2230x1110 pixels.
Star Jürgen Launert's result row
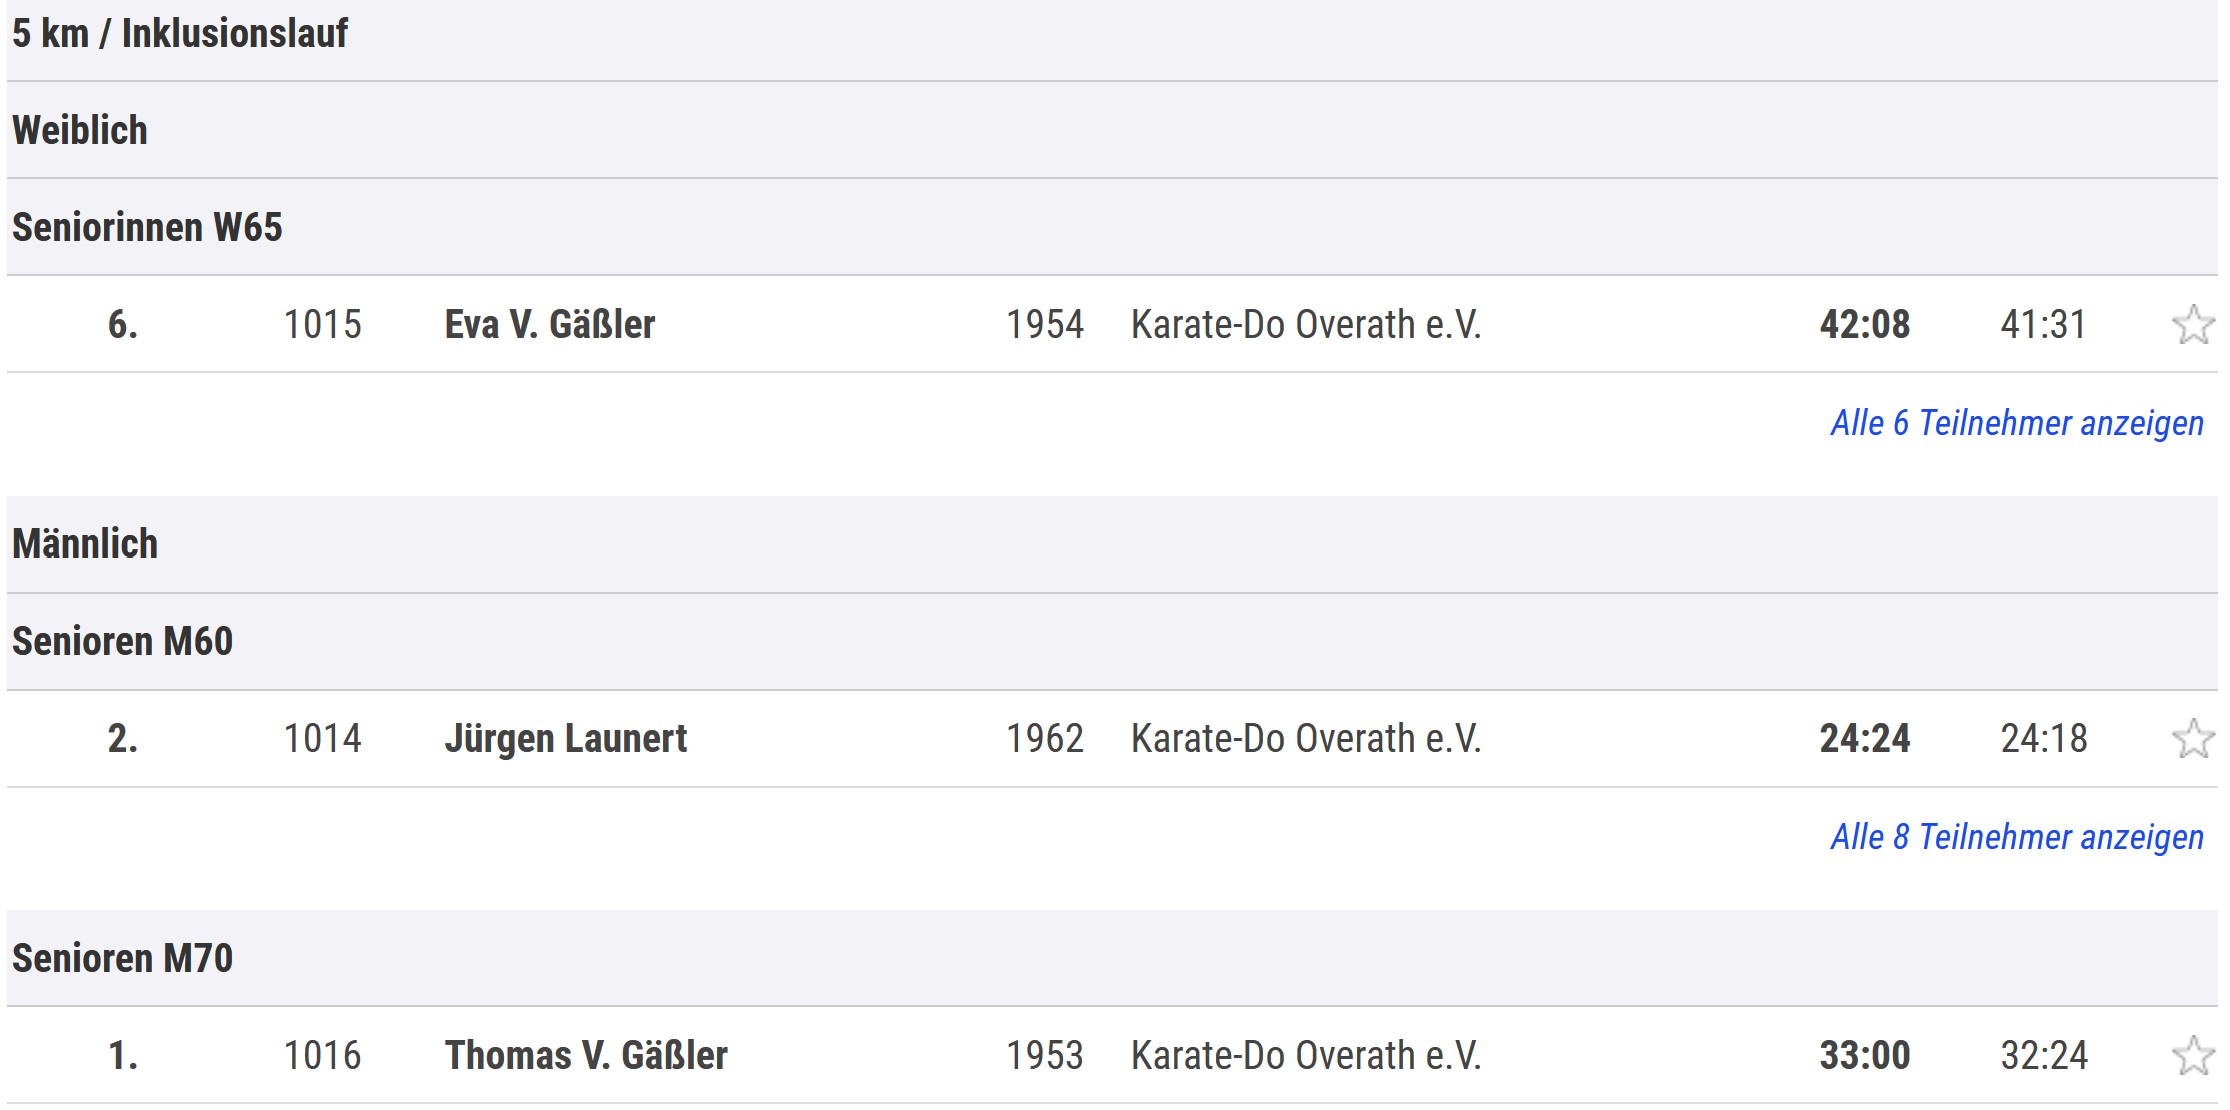2192,739
